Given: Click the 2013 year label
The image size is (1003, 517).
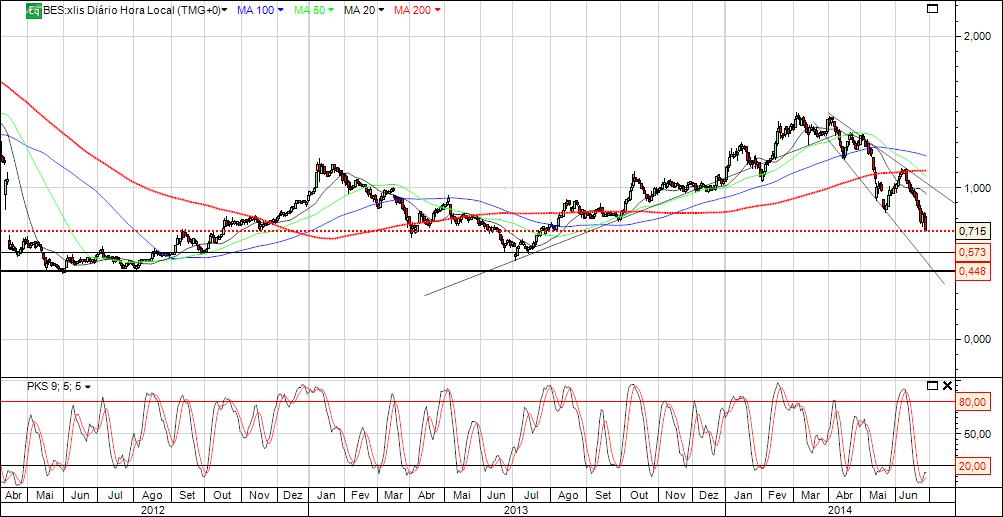Looking at the screenshot, I should pyautogui.click(x=516, y=510).
